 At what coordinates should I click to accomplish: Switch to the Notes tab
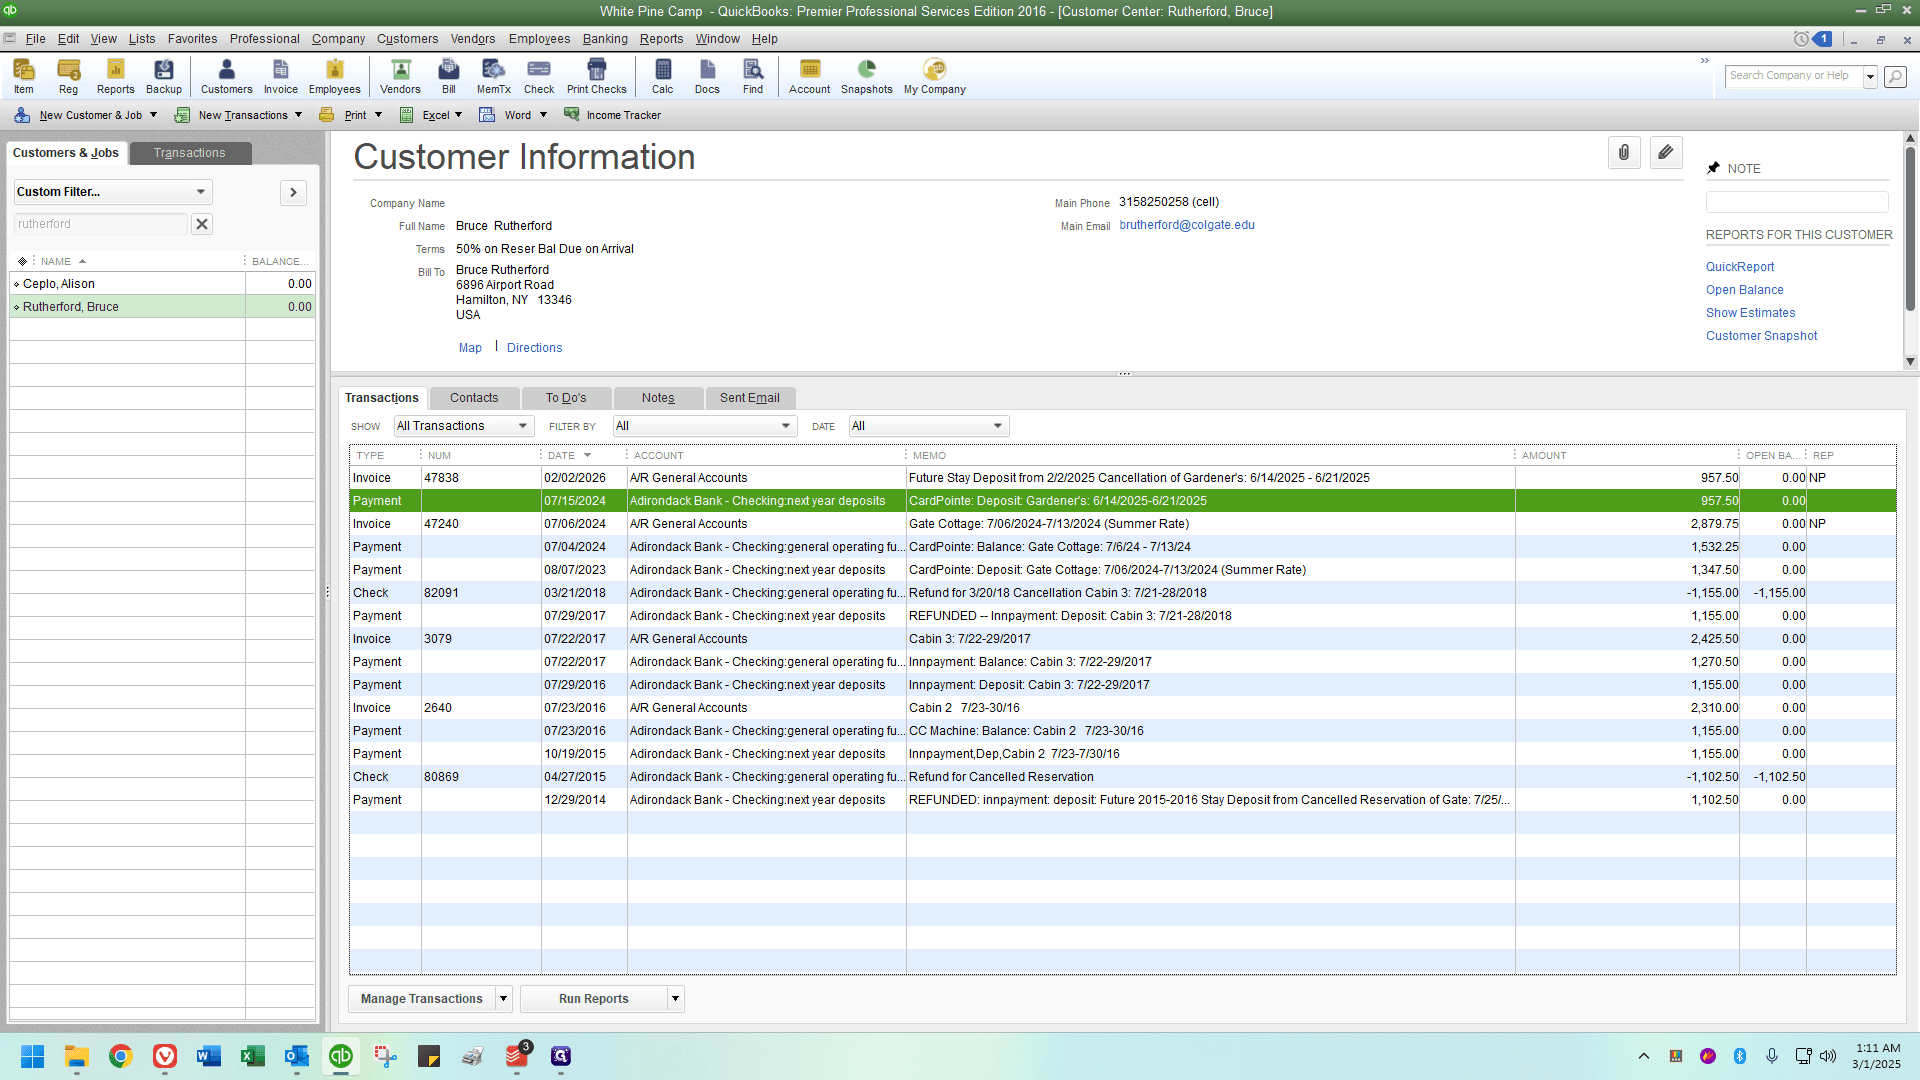pos(658,398)
